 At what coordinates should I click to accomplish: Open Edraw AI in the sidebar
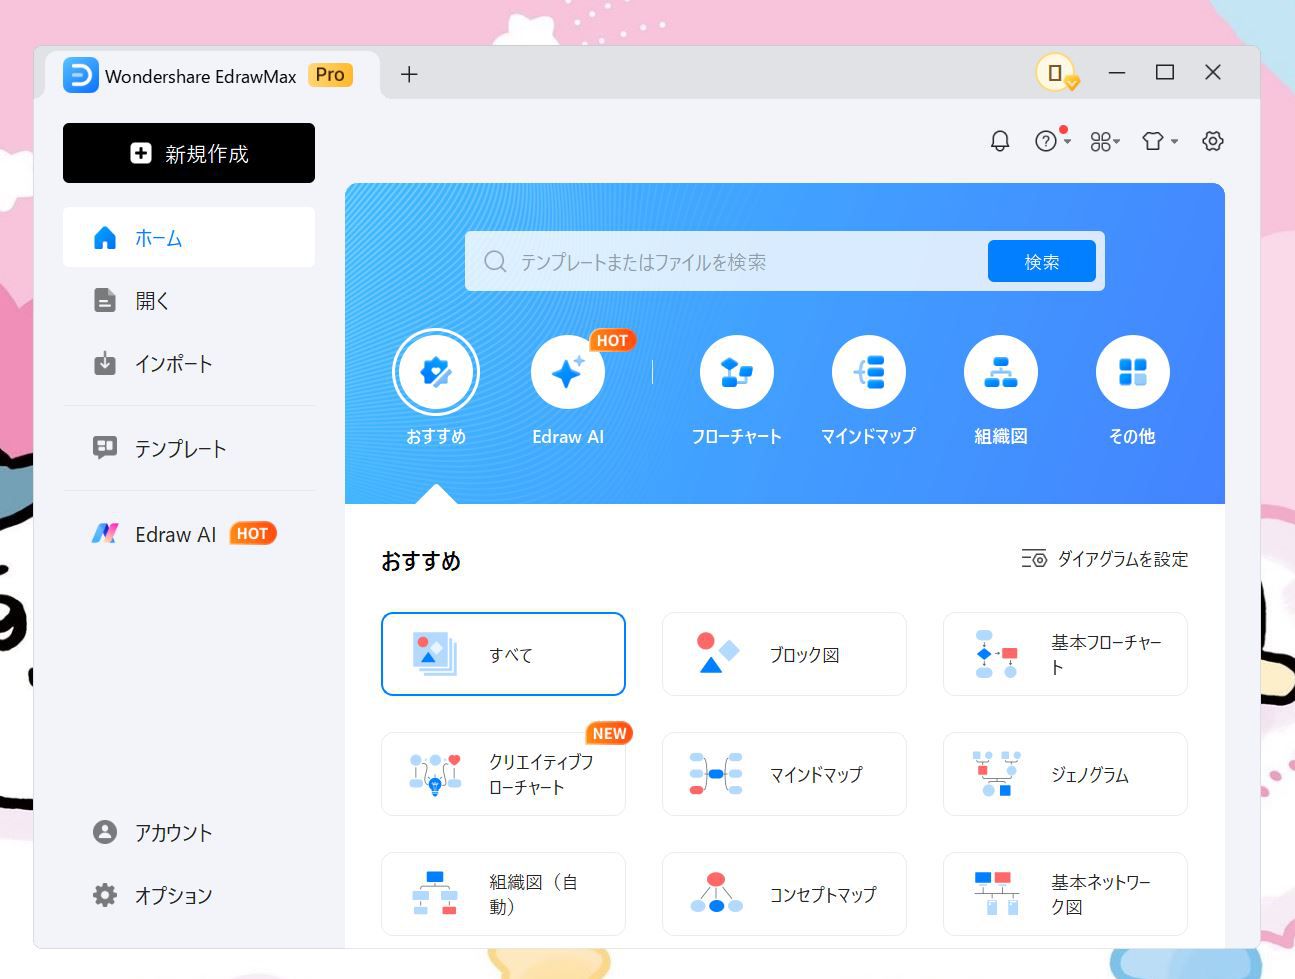(x=189, y=534)
